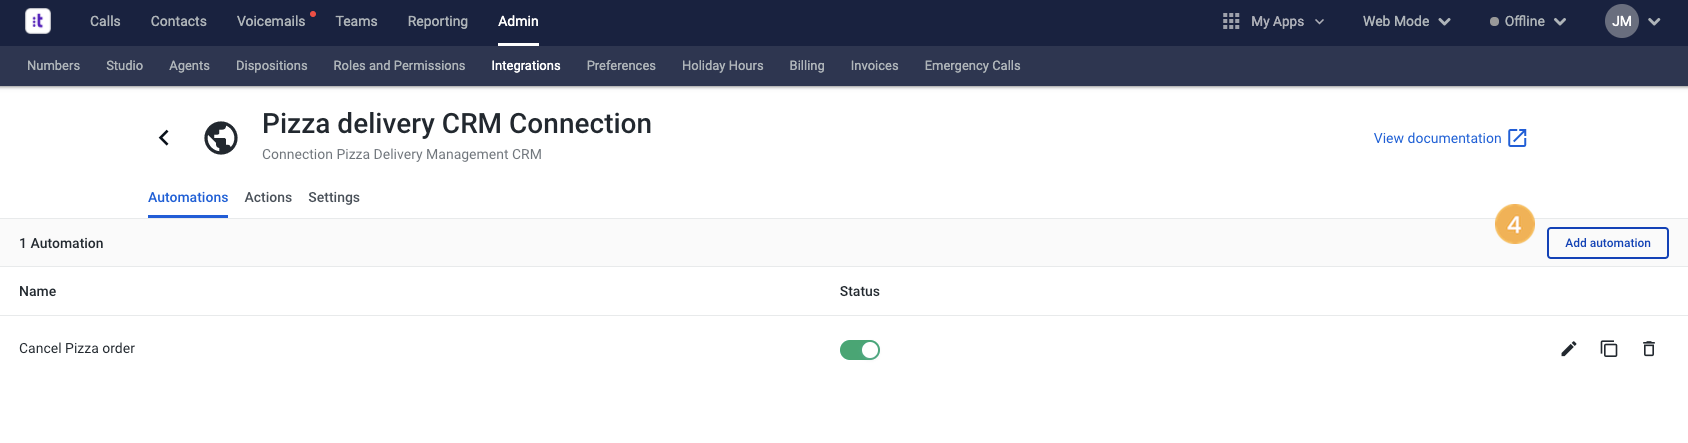Go to the Billing admin section
This screenshot has height=443, width=1688.
point(807,66)
